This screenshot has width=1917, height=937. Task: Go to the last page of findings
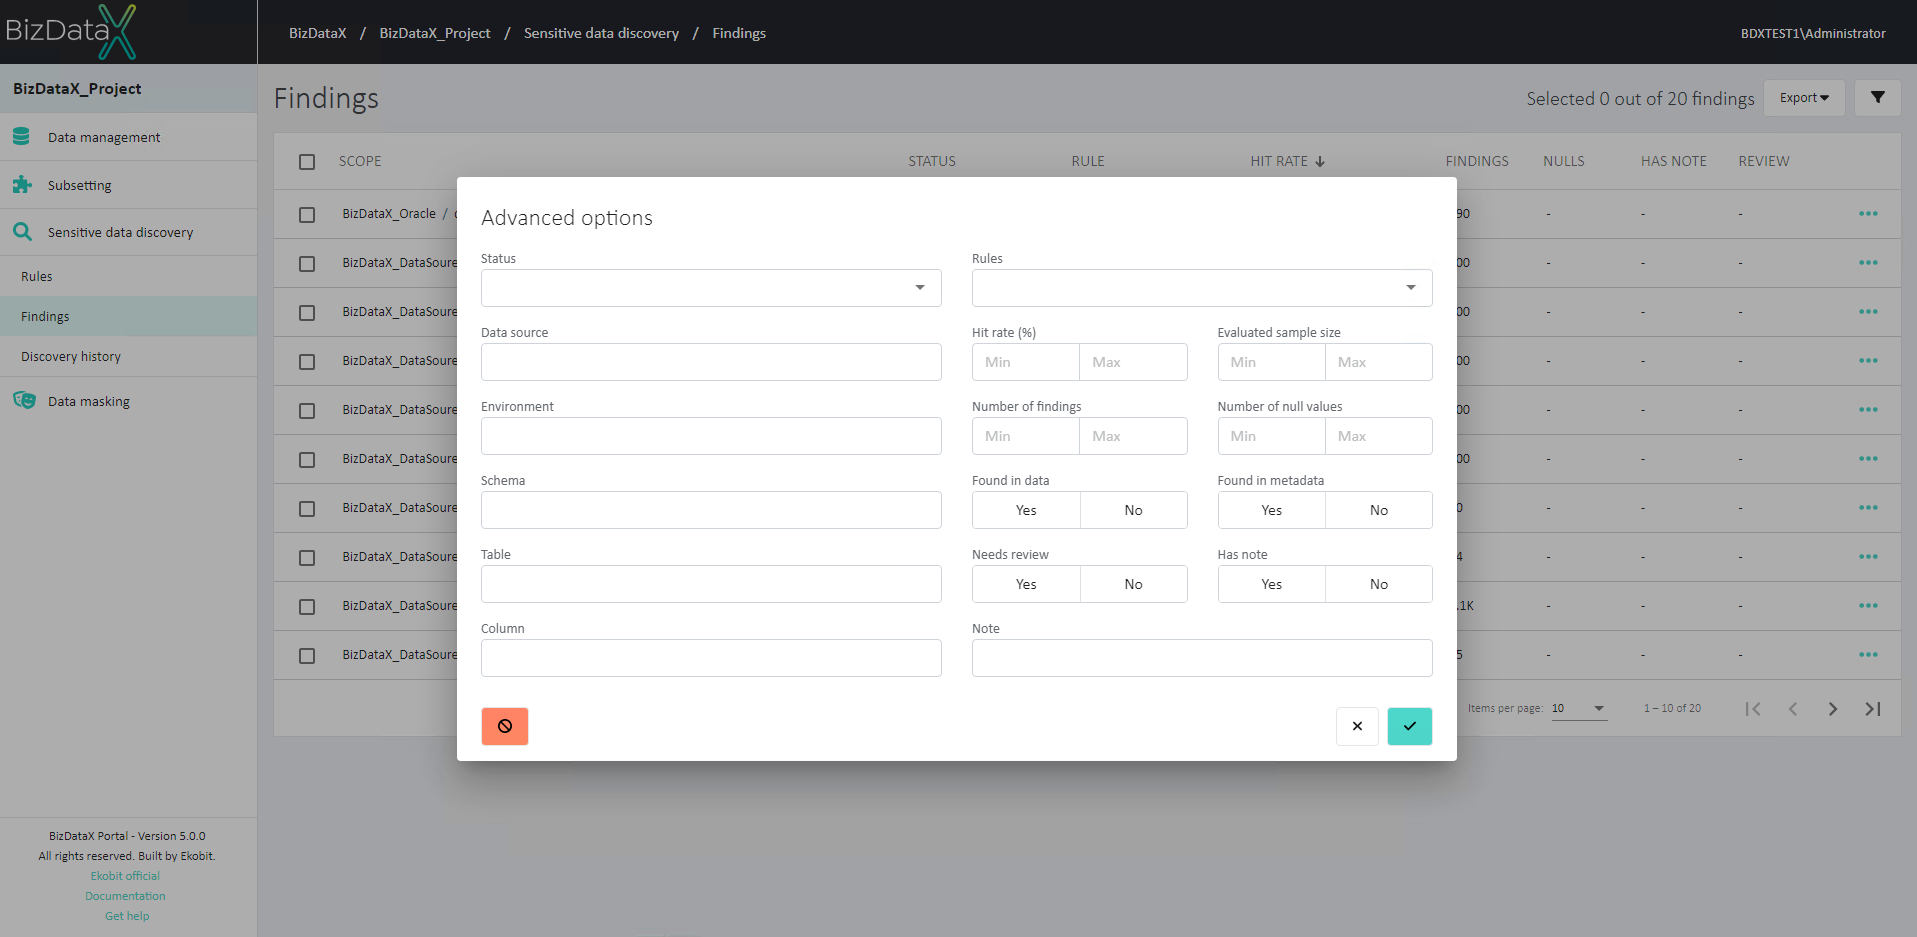click(x=1872, y=708)
